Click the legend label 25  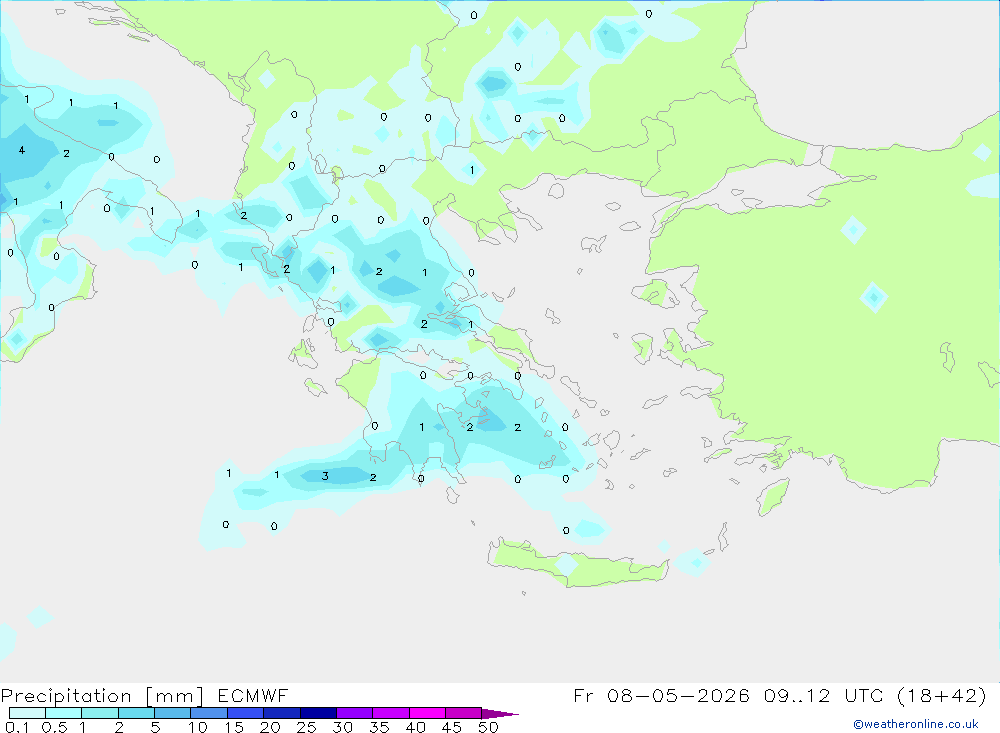pos(306,727)
